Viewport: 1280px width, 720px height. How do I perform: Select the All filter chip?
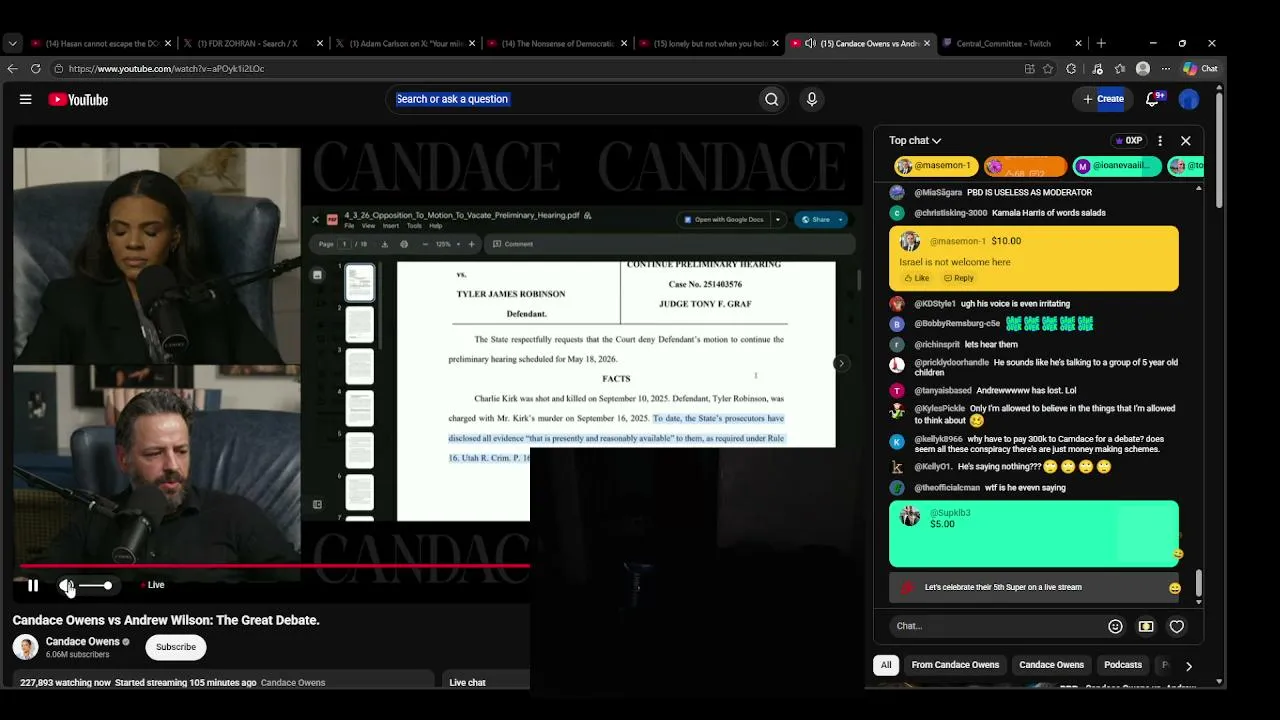pos(886,665)
